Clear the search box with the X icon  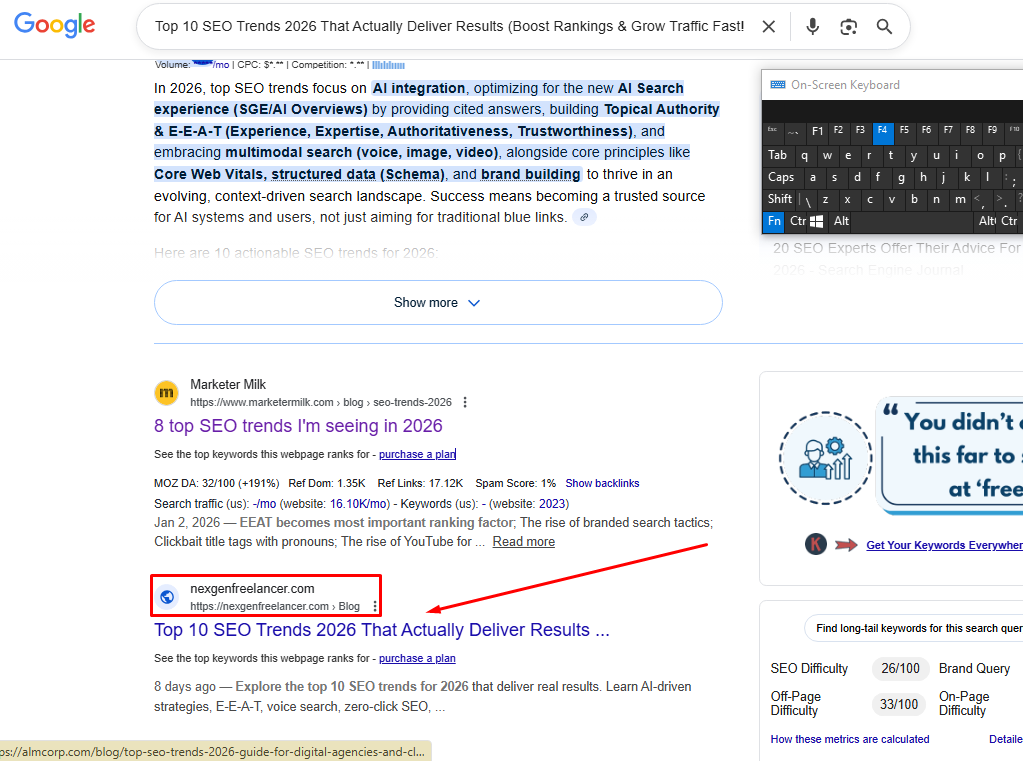tap(768, 27)
